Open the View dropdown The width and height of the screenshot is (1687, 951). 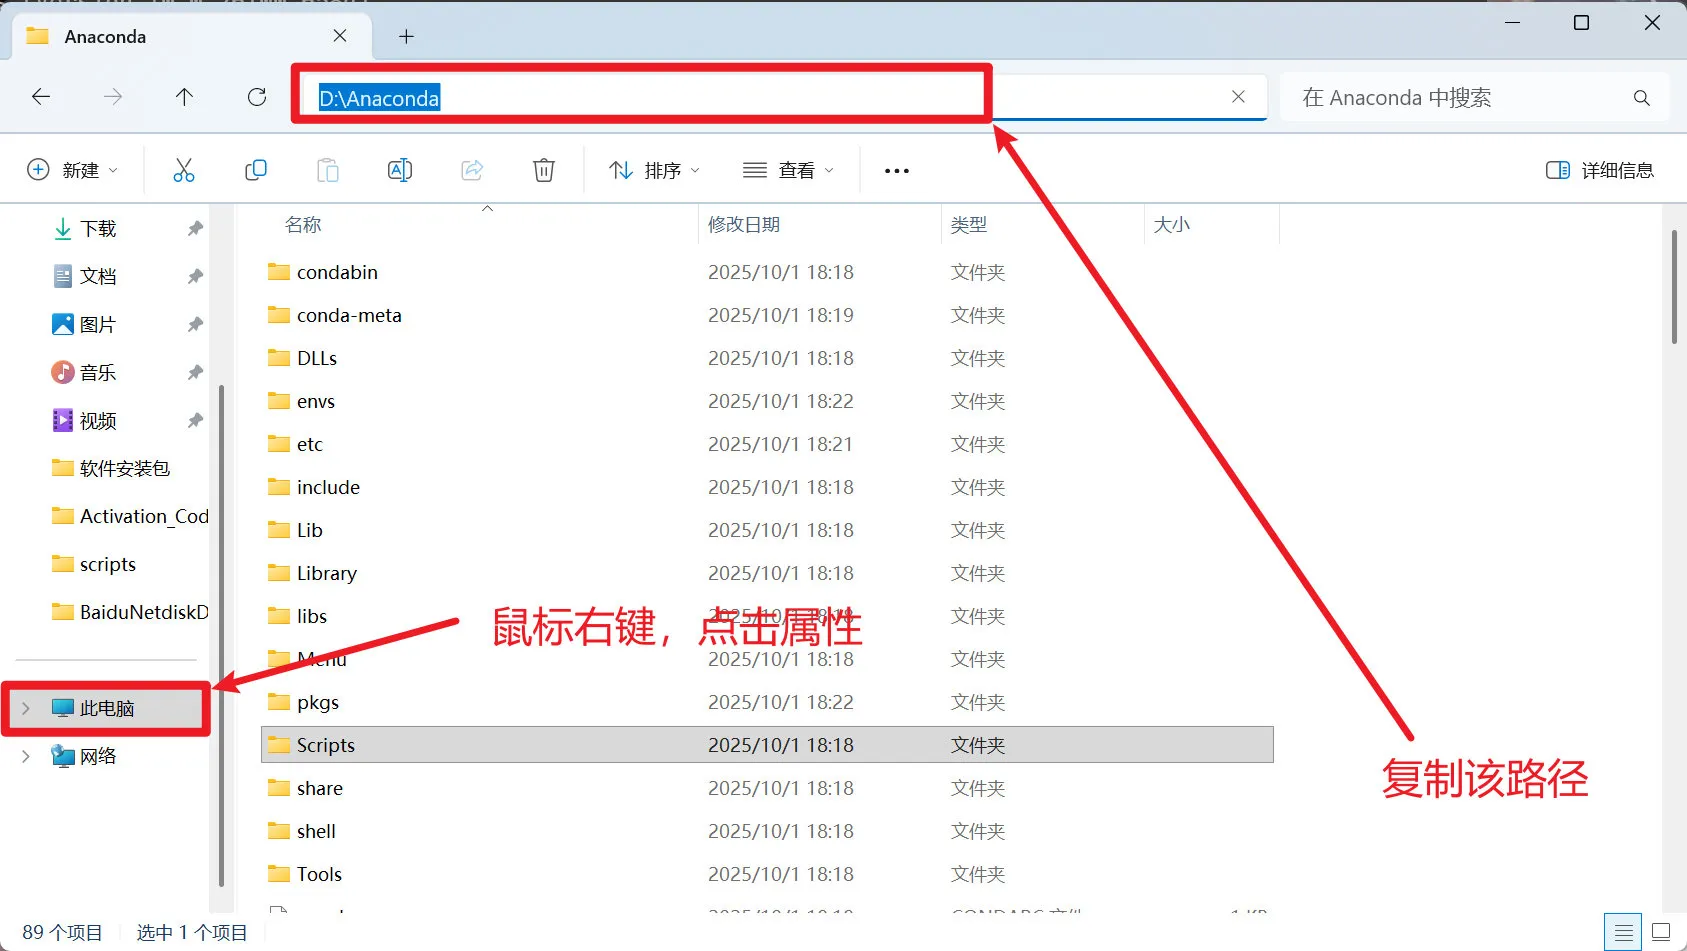[x=788, y=170]
